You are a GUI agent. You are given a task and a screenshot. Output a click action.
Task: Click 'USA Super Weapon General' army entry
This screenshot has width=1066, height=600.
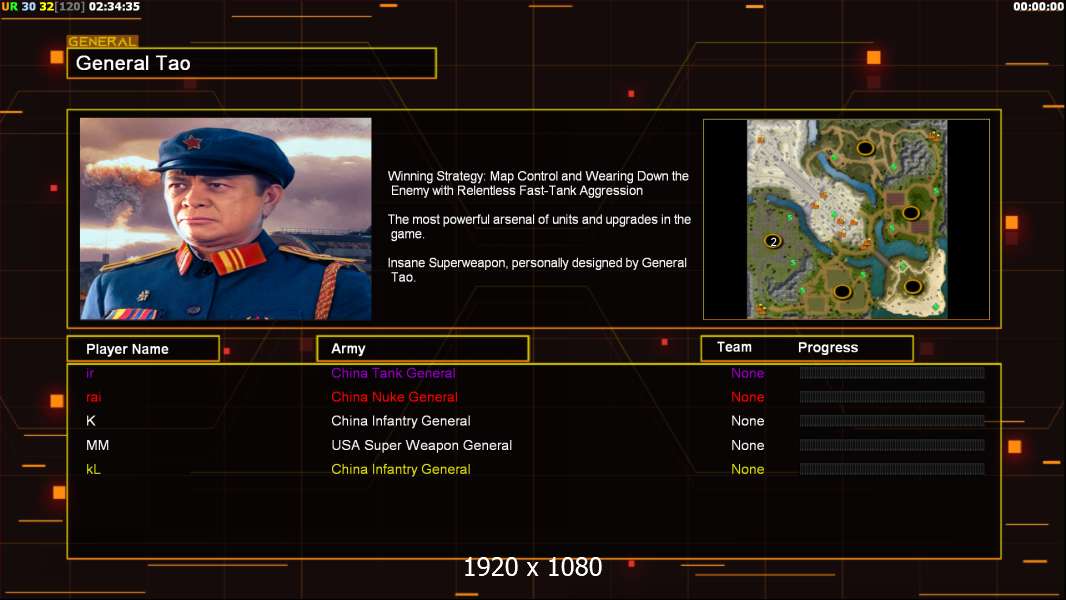click(422, 445)
